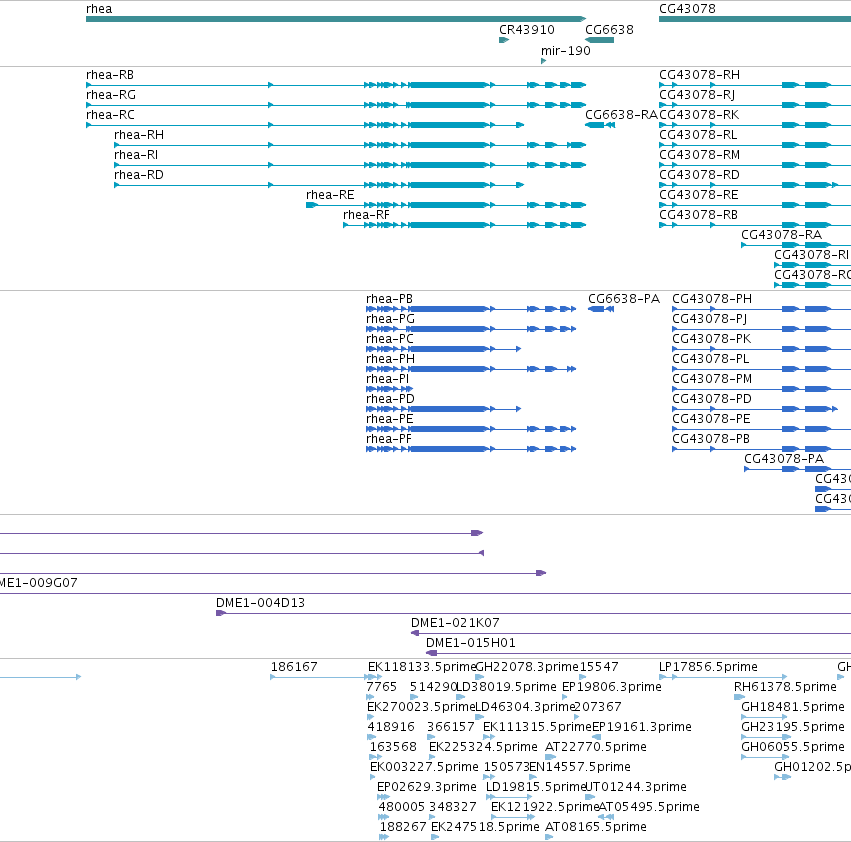Click BAC clone label DME1-004D13

261,603
